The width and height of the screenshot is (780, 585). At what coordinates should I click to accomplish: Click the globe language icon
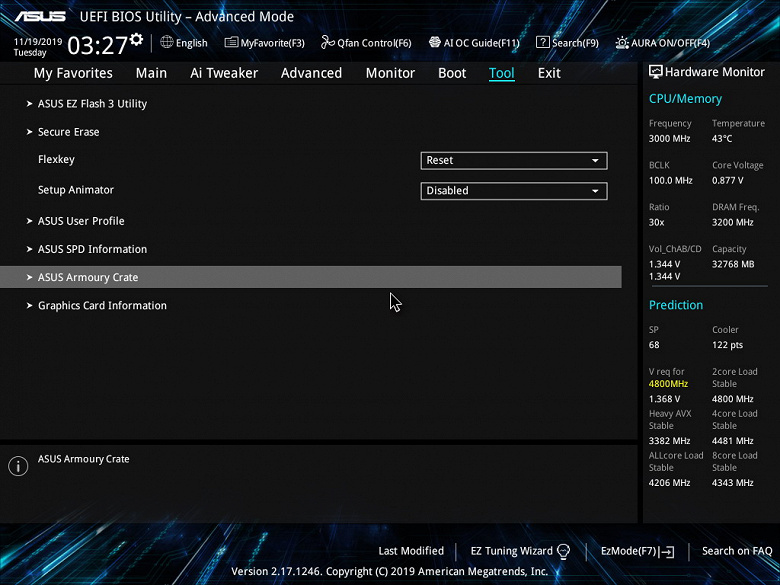[167, 42]
